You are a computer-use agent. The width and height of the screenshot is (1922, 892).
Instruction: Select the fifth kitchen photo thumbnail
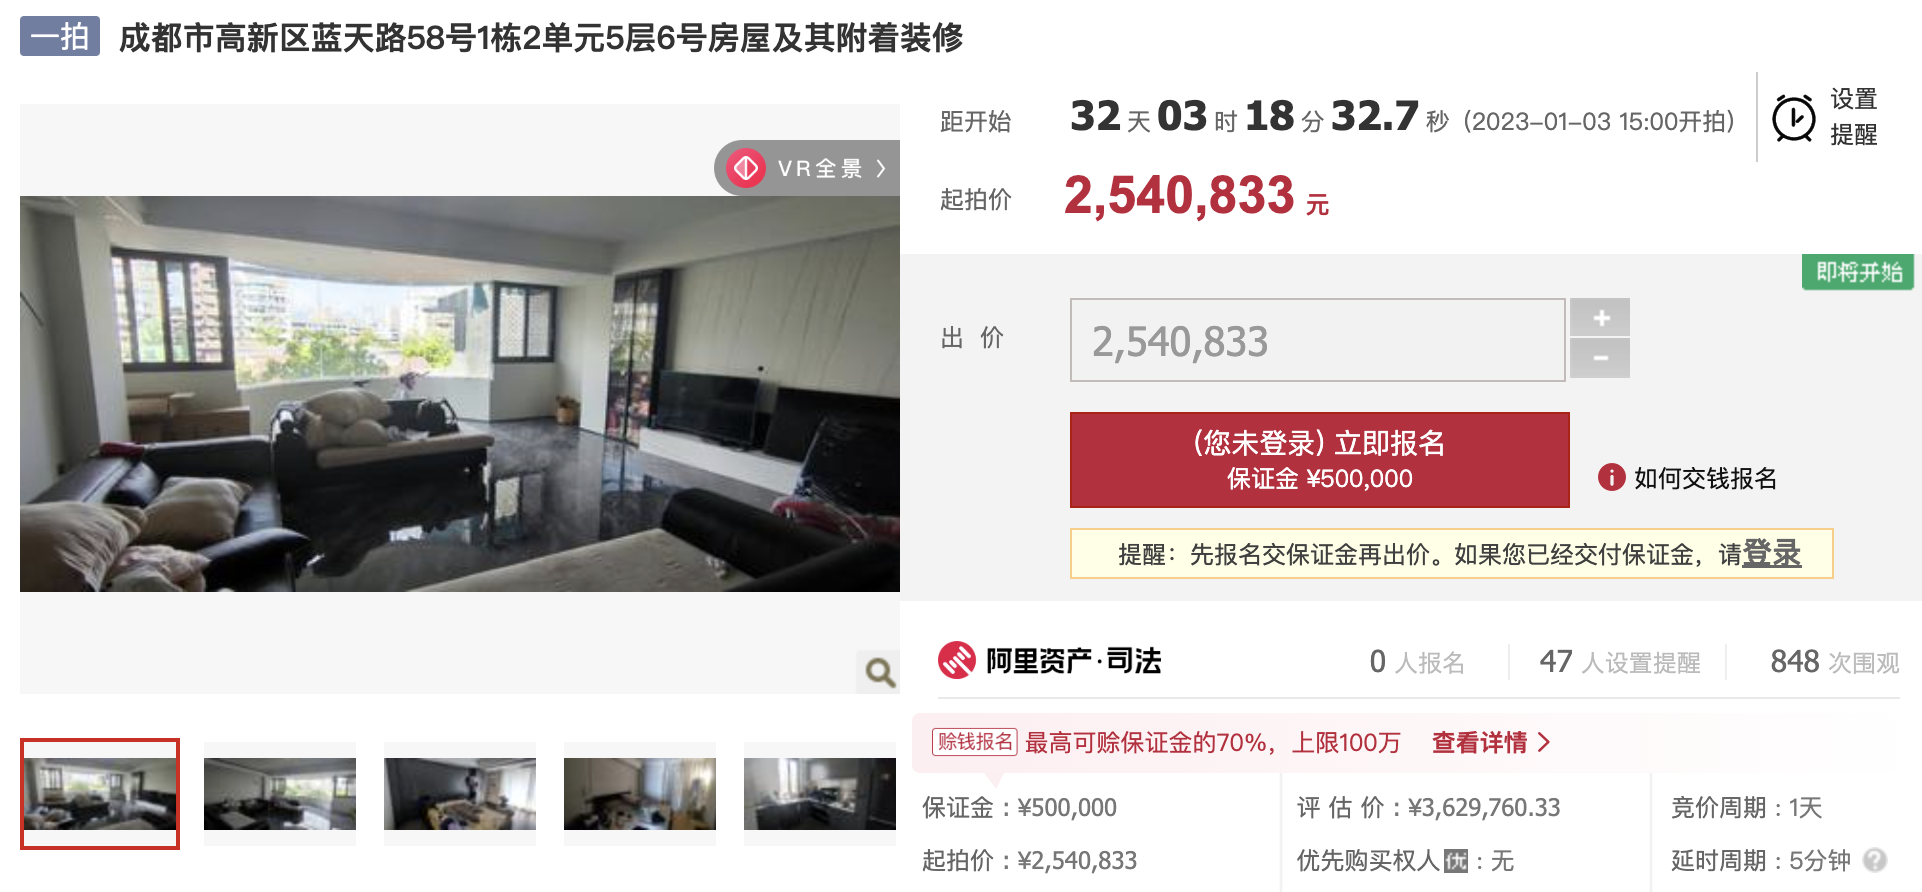(820, 794)
